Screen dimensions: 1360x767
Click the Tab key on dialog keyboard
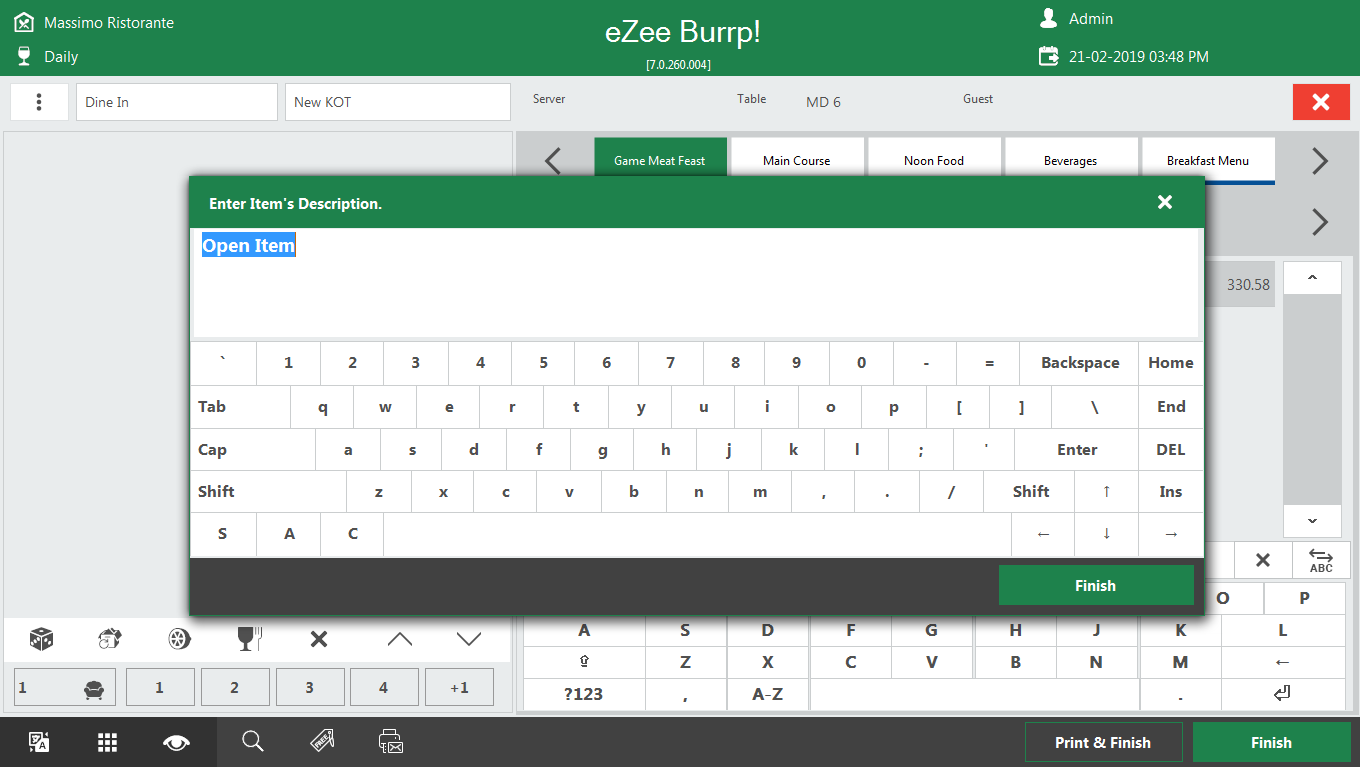240,407
